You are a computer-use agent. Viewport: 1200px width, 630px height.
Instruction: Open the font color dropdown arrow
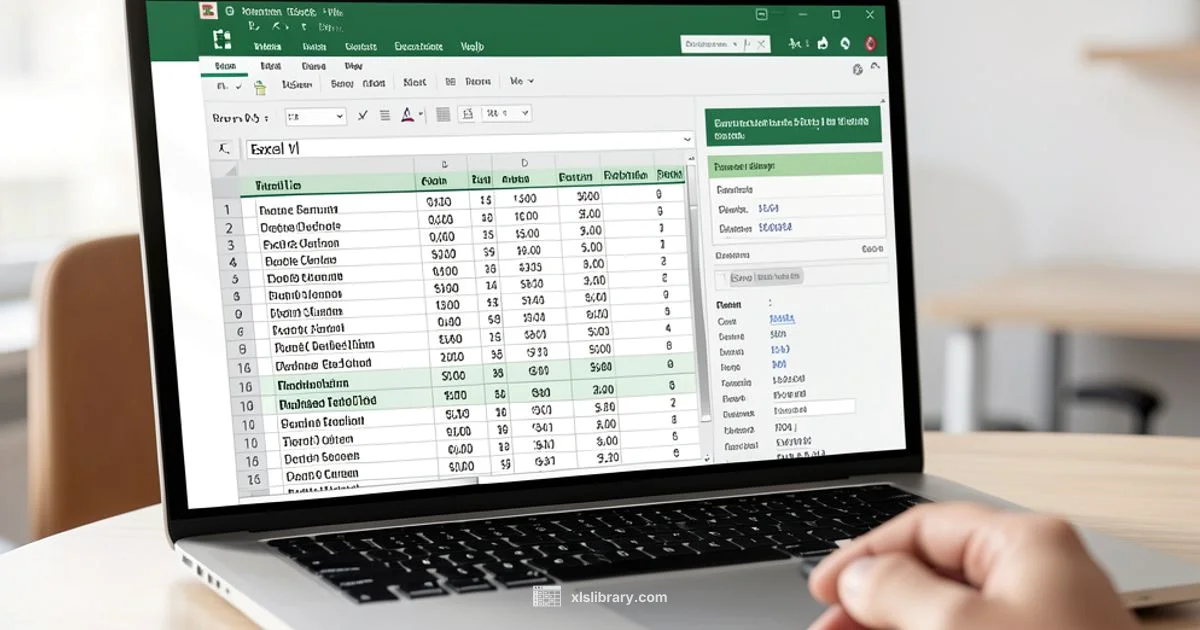coord(421,115)
